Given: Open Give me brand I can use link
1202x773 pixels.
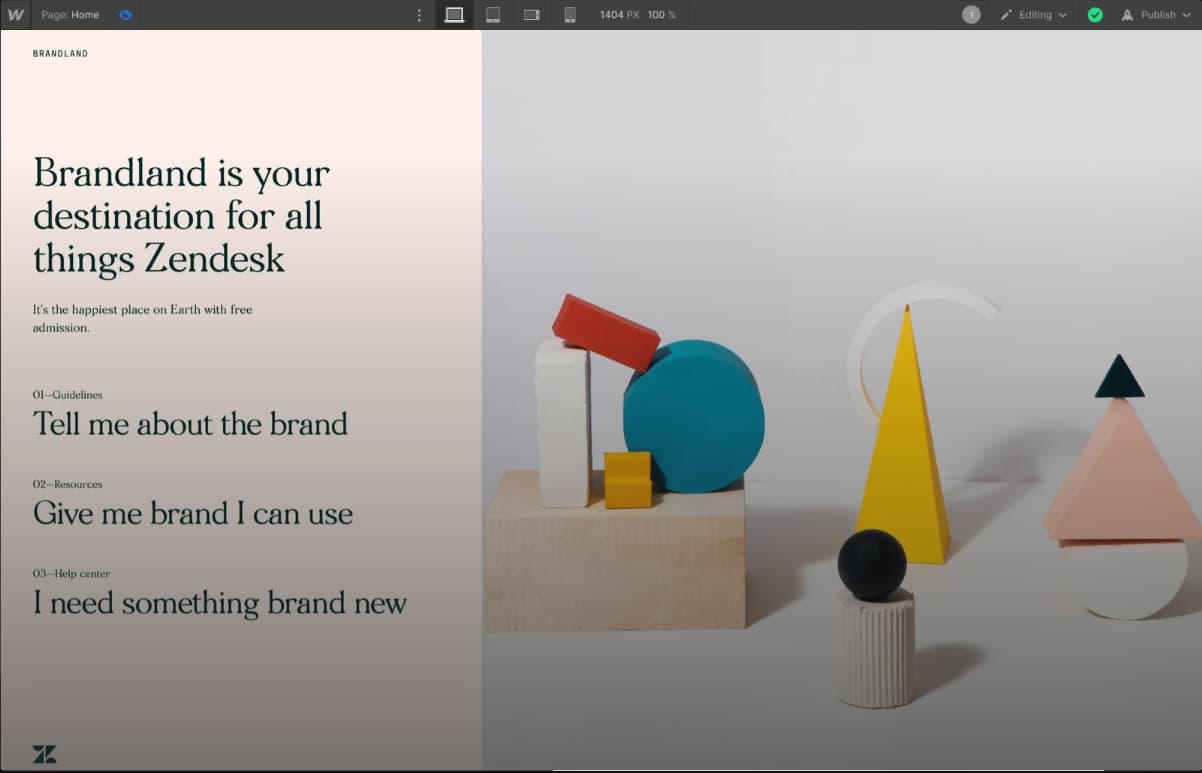Looking at the screenshot, I should click(x=193, y=514).
